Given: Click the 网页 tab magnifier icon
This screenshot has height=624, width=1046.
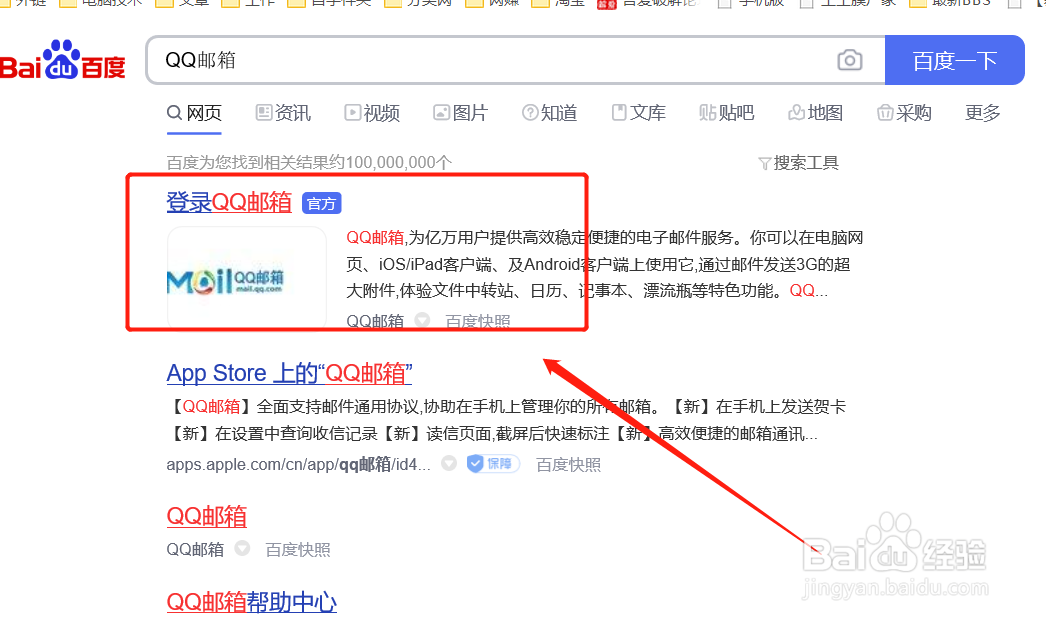Looking at the screenshot, I should pyautogui.click(x=174, y=112).
